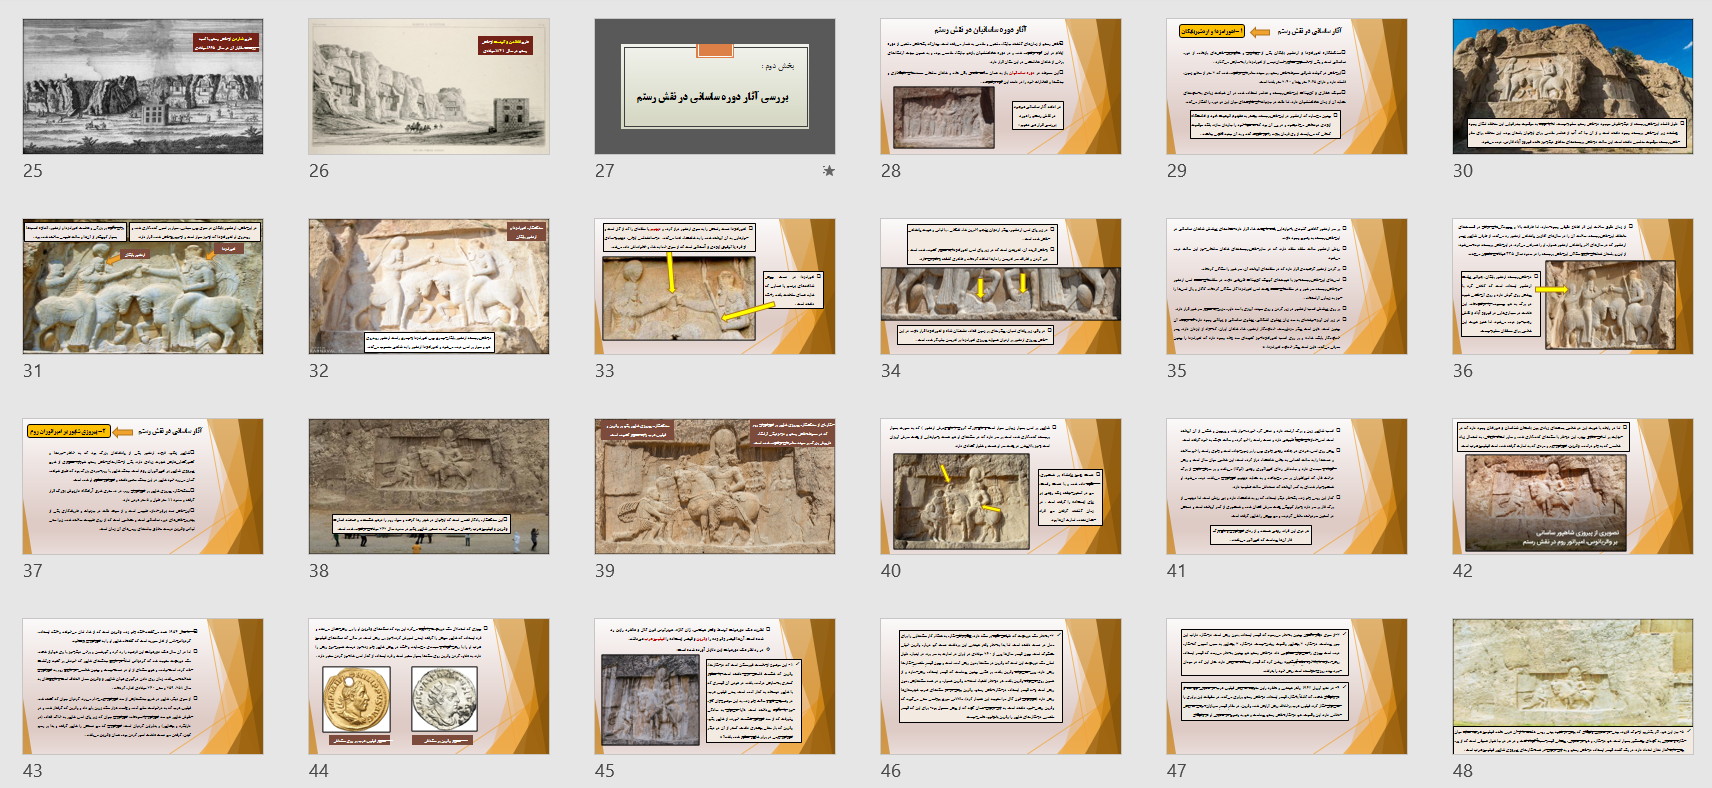1712x788 pixels.
Task: Click slide 47 with two text boxes
Action: click(x=1287, y=686)
